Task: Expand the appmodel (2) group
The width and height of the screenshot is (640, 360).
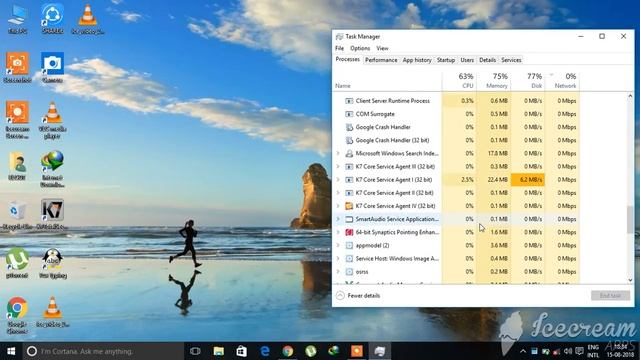Action: 338,245
